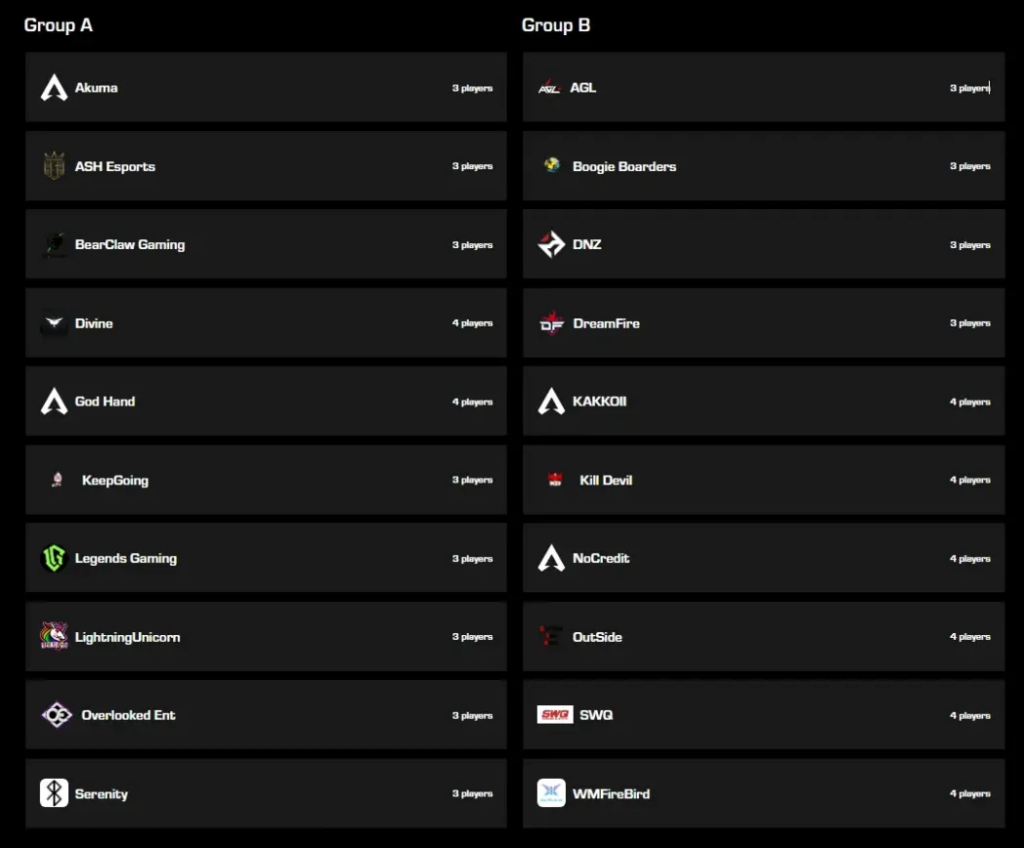This screenshot has width=1024, height=848.
Task: Click the Group B heading
Action: pos(556,25)
